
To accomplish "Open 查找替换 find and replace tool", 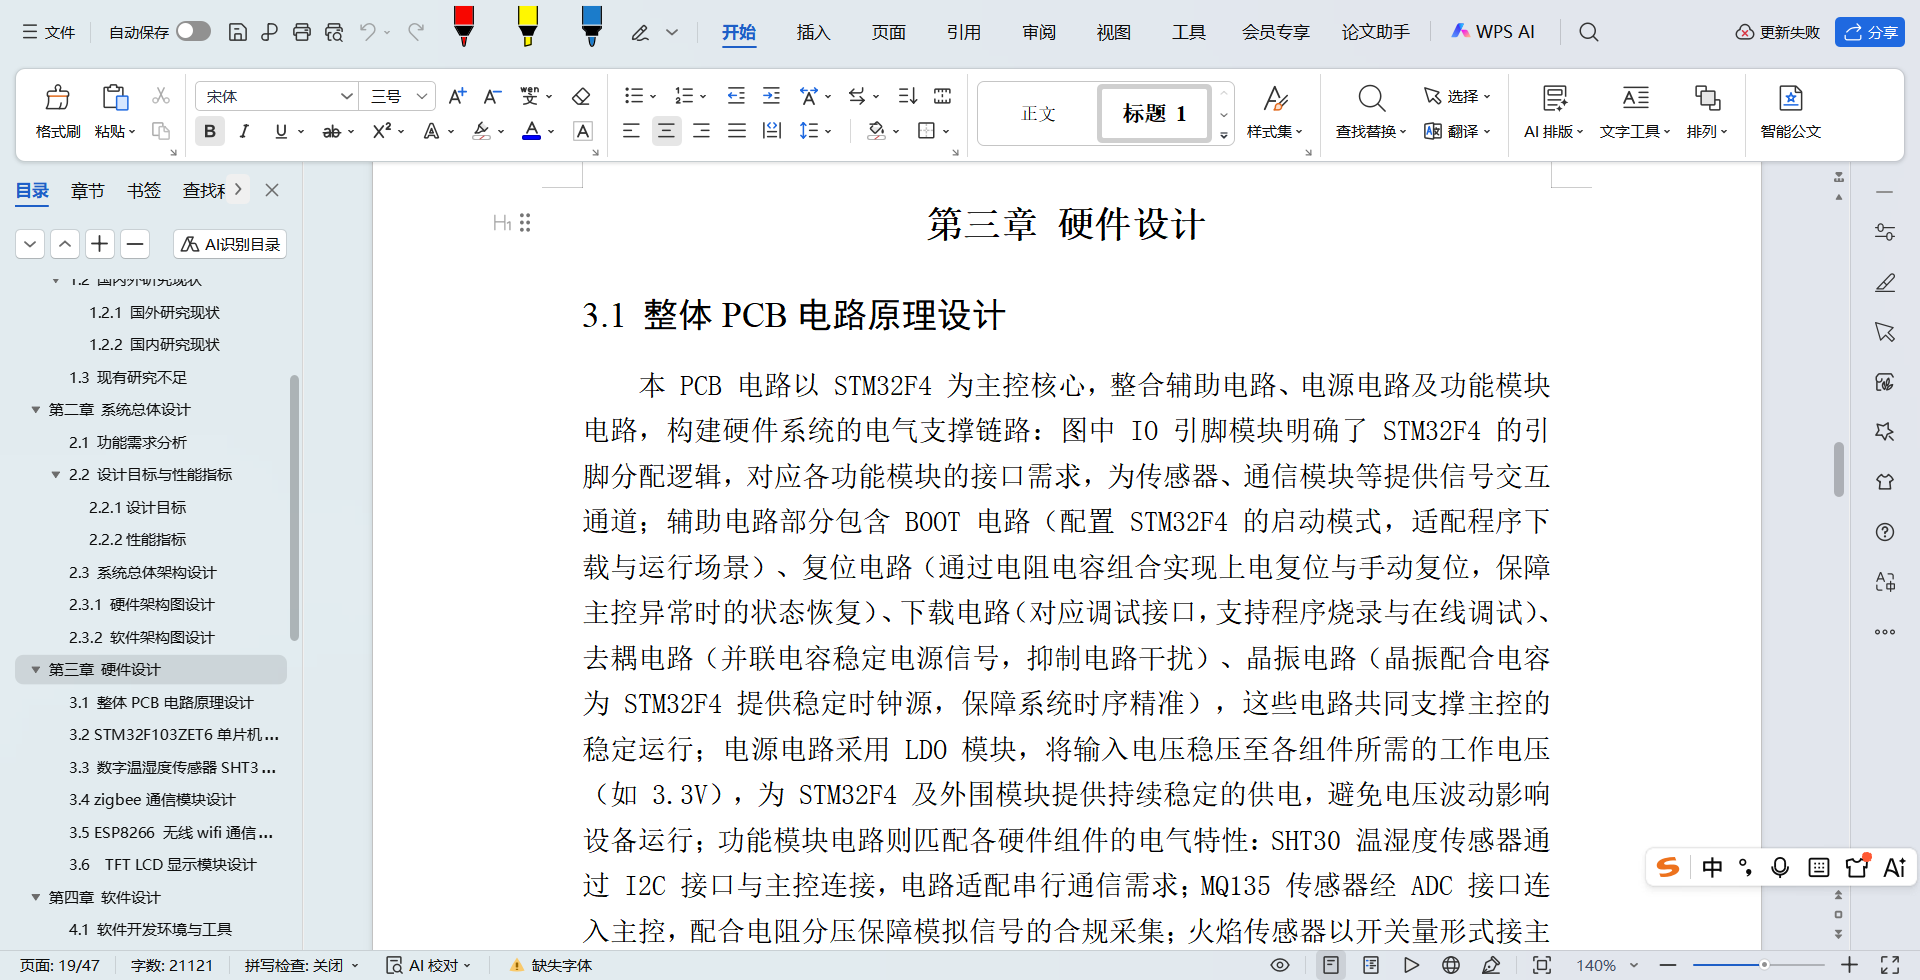I will coord(1371,111).
